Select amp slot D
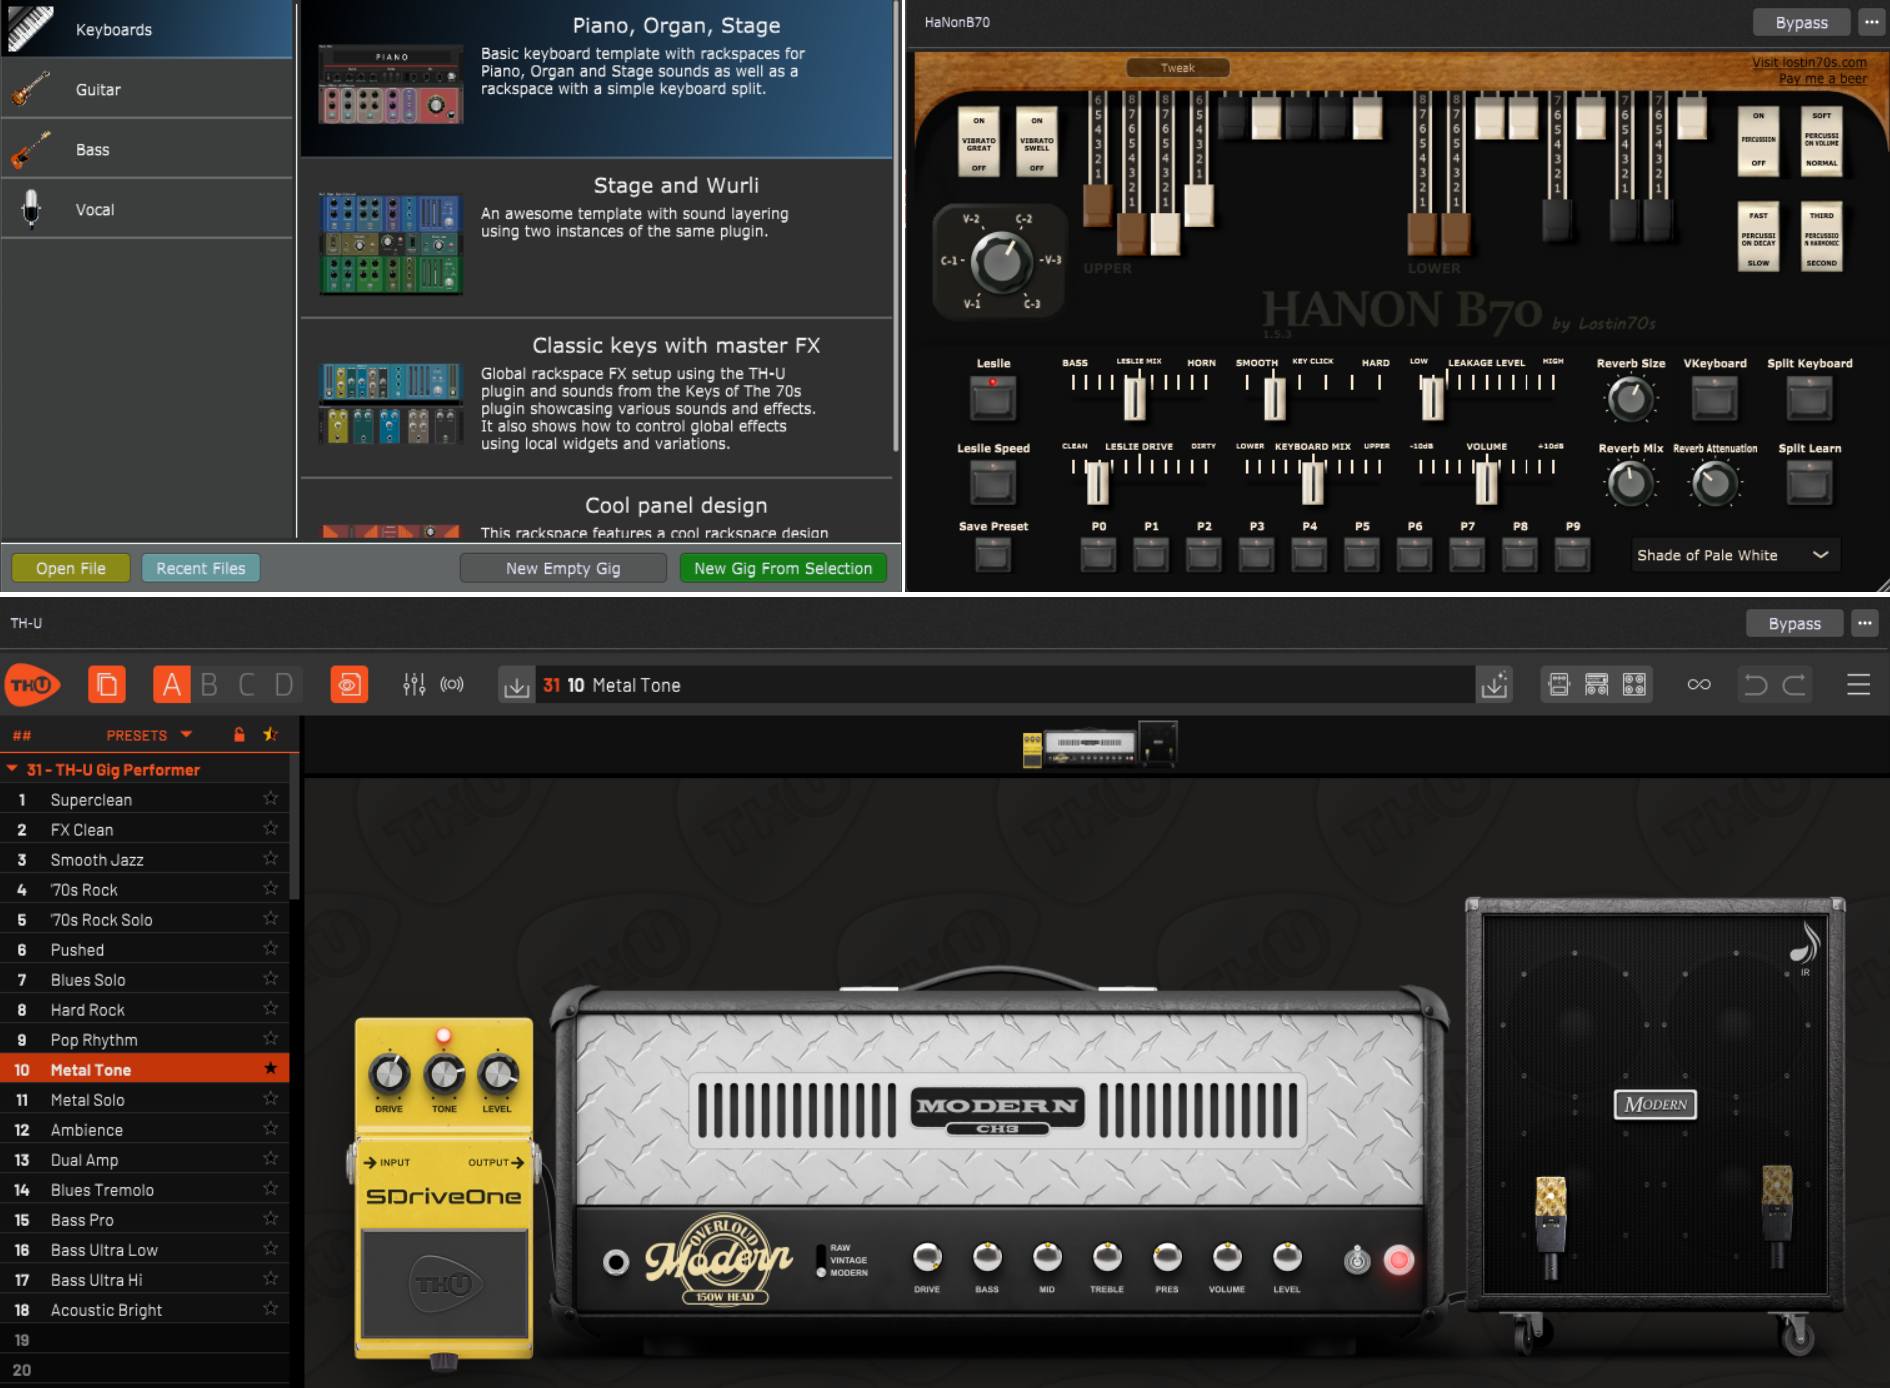This screenshot has width=1890, height=1388. (x=284, y=685)
